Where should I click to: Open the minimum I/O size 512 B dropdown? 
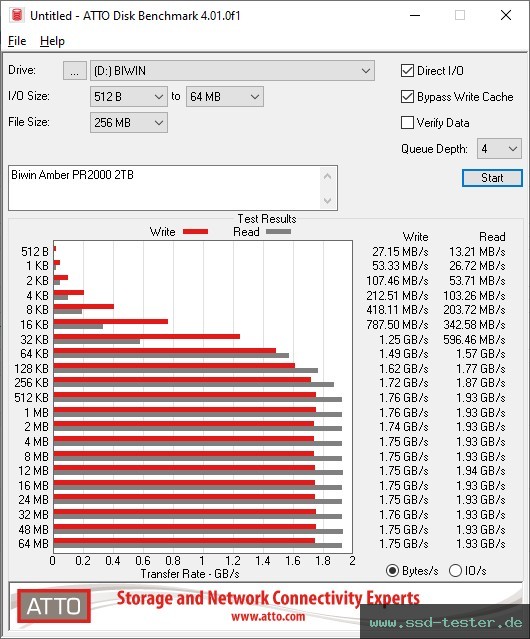coord(129,97)
